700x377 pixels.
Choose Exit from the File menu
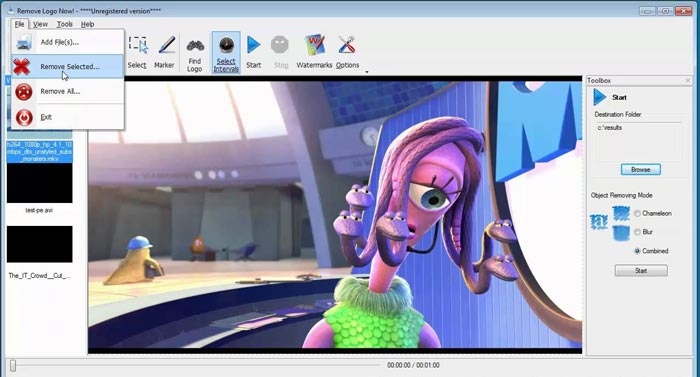coord(67,117)
